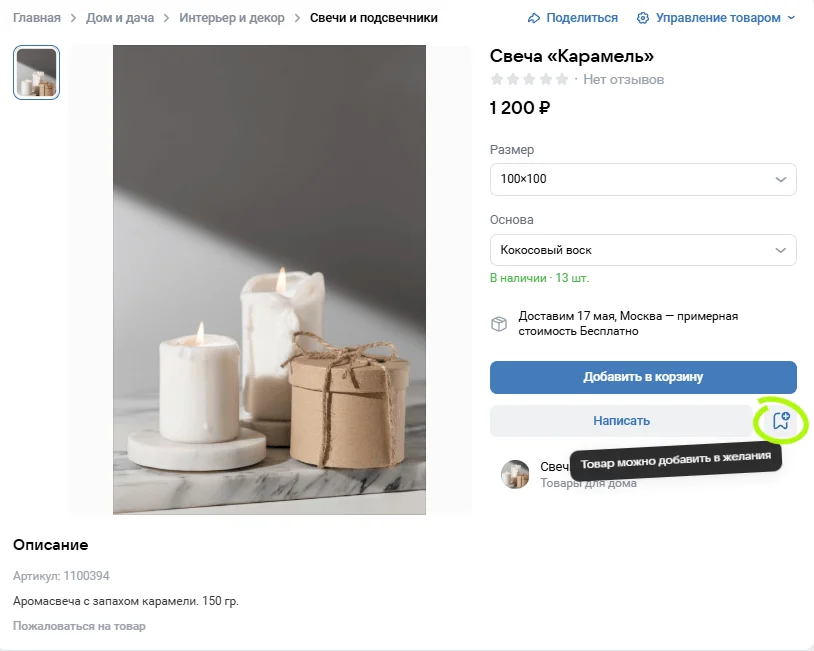The height and width of the screenshot is (651, 814).
Task: Open the Свечи и подсвечники breadcrumb
Action: pos(374,18)
